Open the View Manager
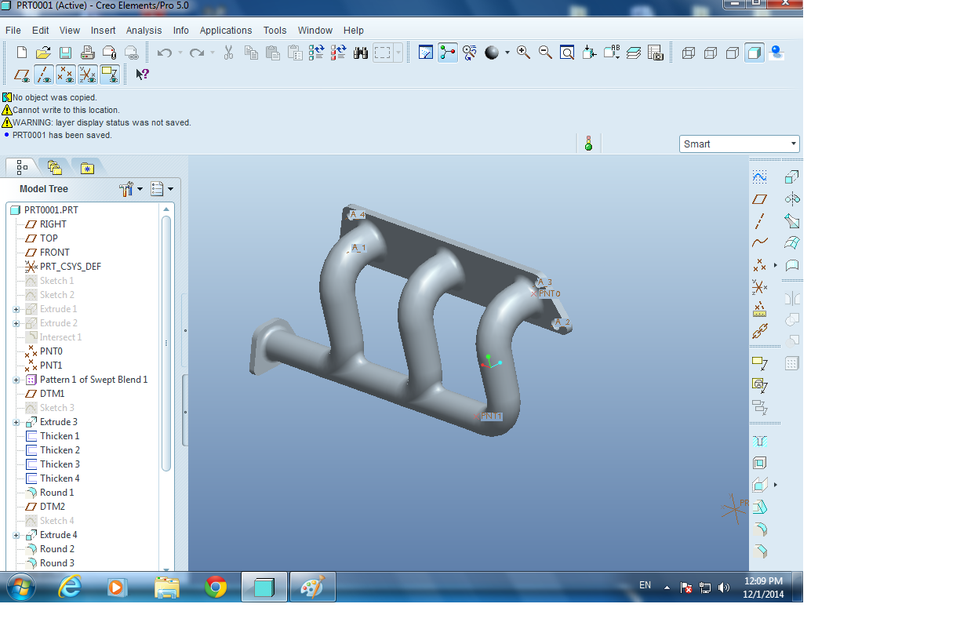Viewport: 960px width, 633px height. point(656,52)
